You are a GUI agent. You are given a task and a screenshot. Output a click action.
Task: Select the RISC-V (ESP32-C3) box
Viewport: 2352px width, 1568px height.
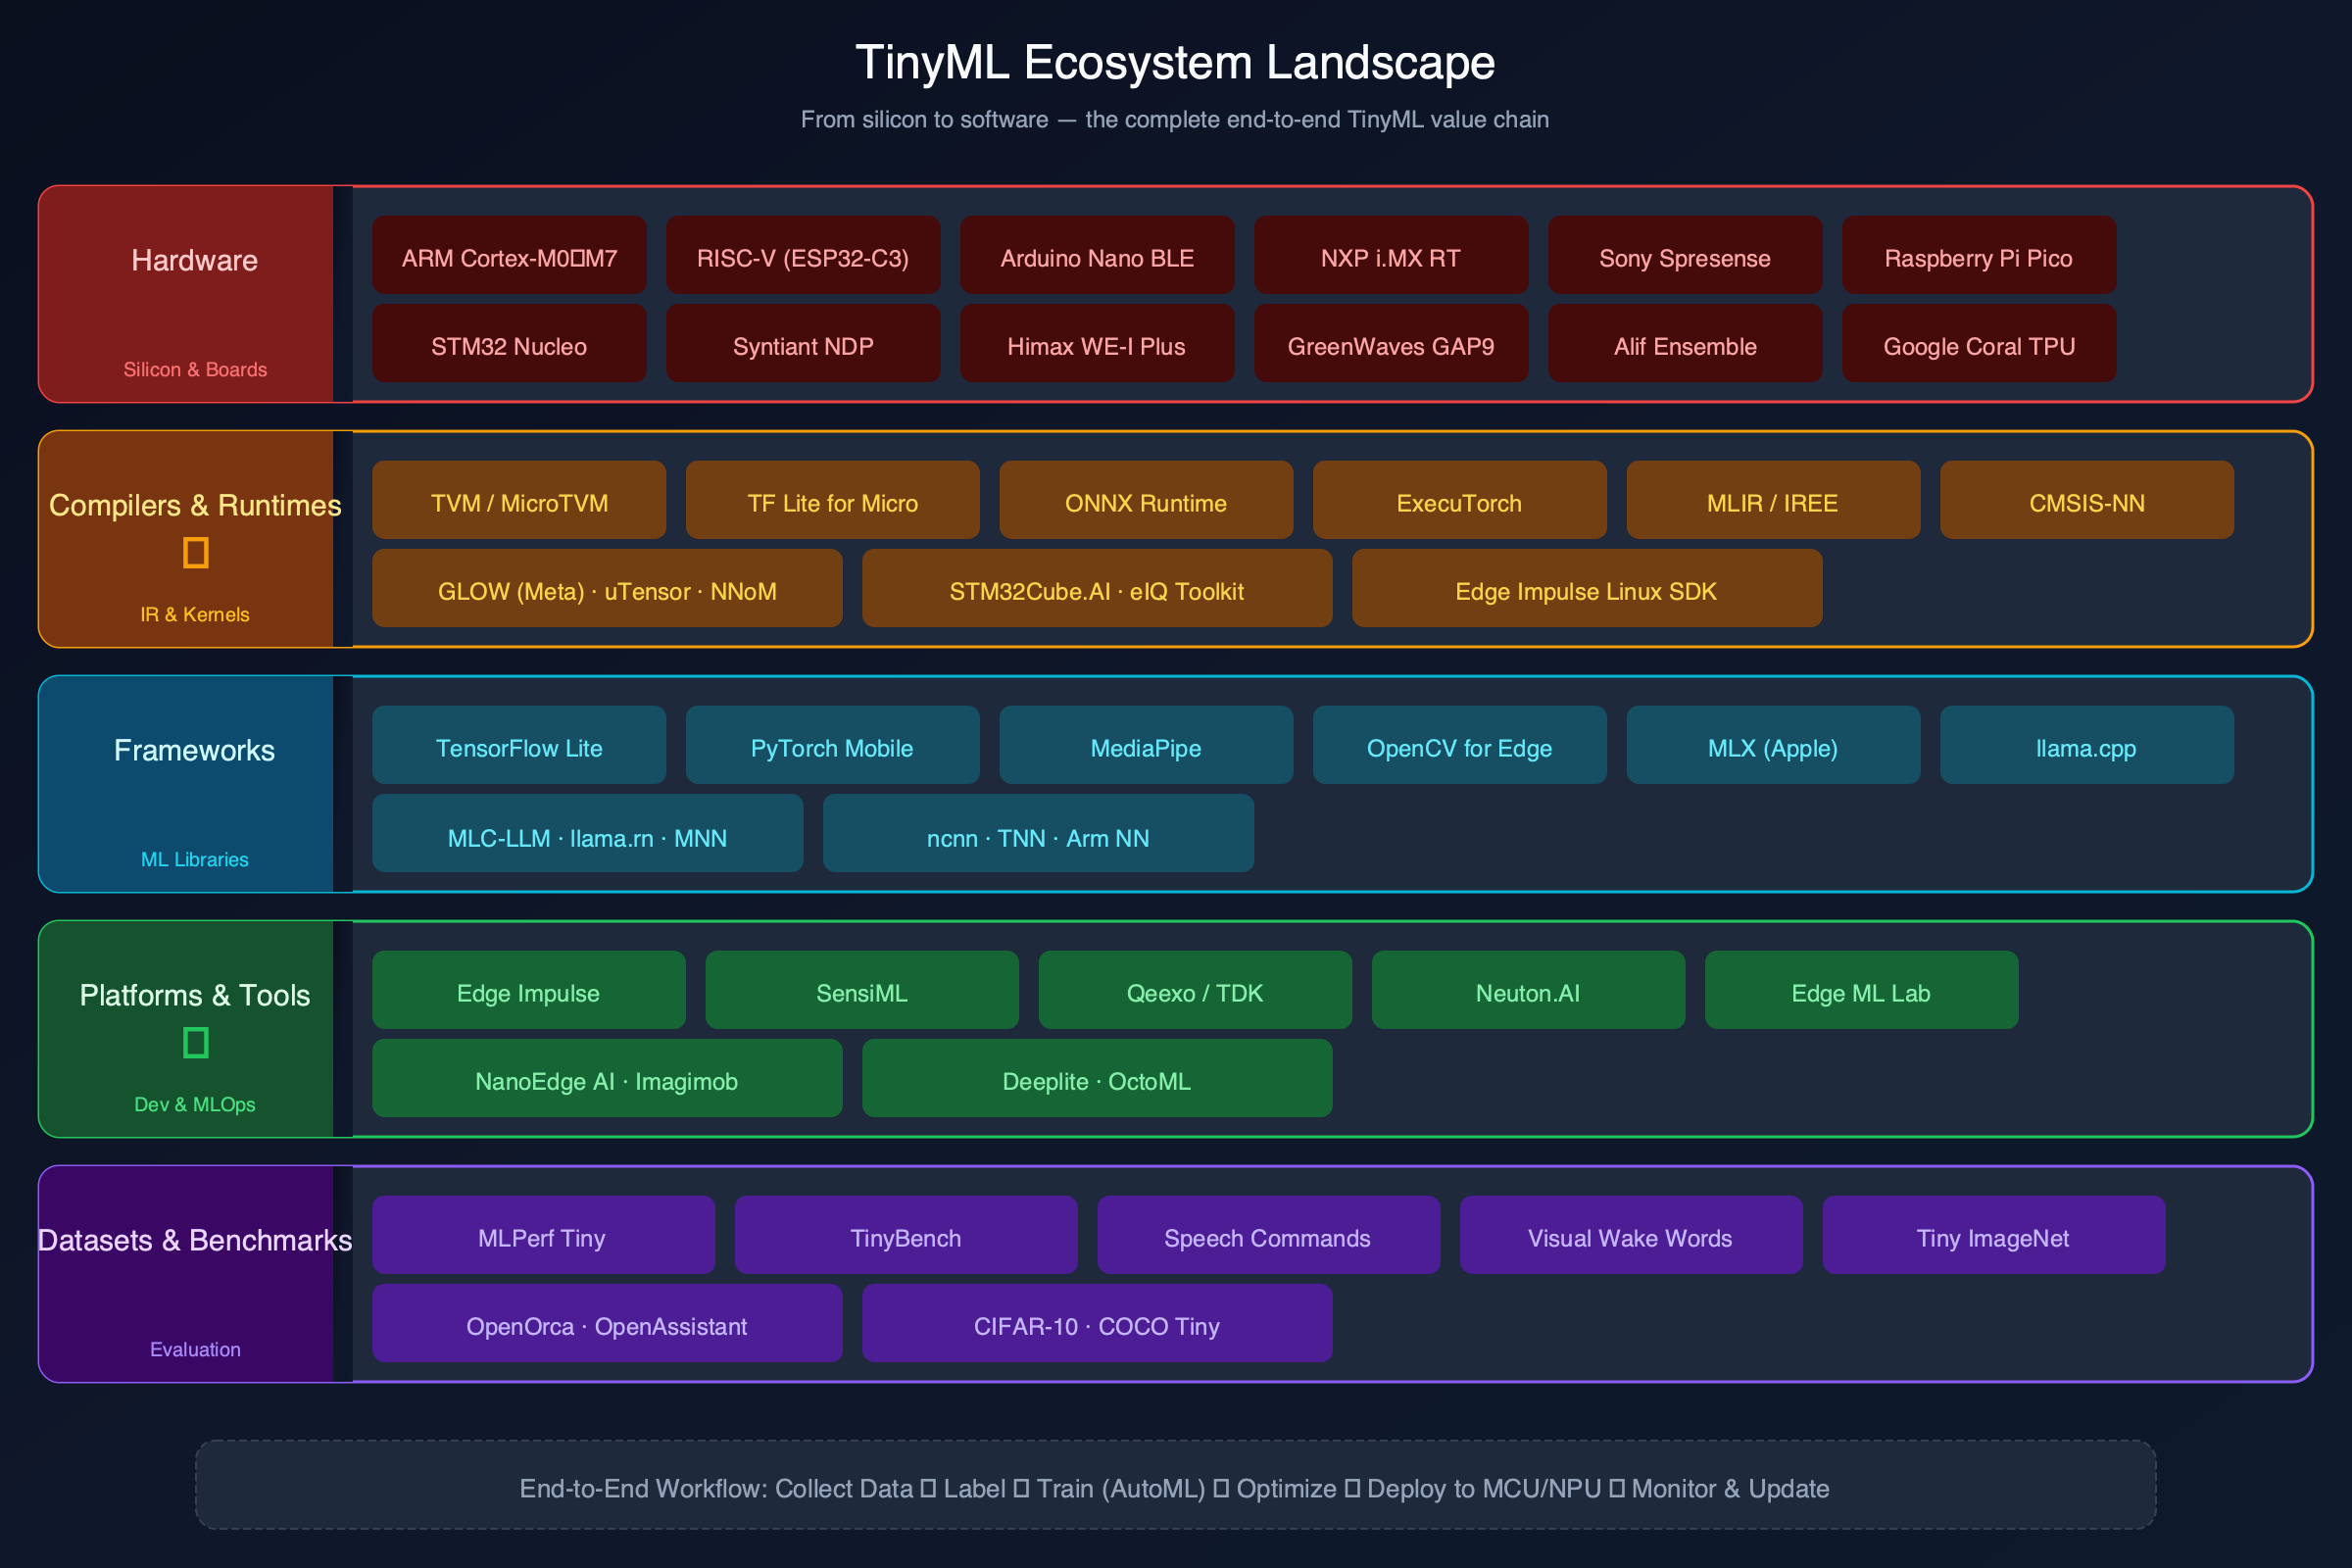click(803, 255)
